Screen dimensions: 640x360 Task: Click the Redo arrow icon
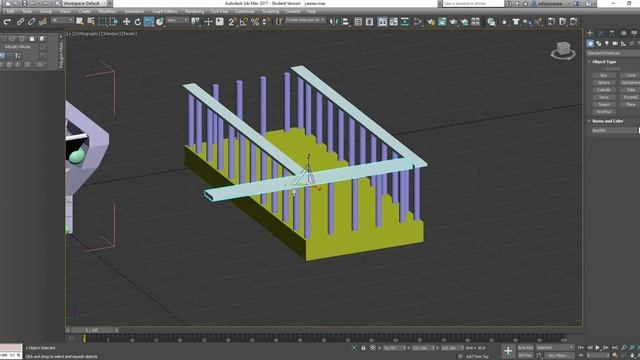(7, 22)
